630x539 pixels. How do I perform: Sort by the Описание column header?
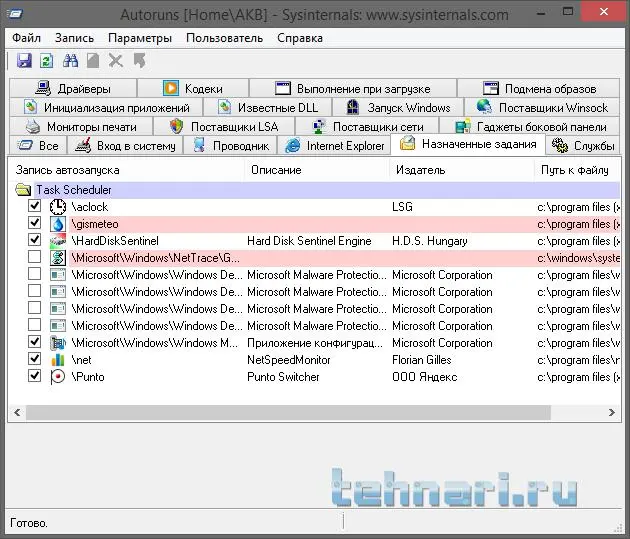tap(316, 170)
